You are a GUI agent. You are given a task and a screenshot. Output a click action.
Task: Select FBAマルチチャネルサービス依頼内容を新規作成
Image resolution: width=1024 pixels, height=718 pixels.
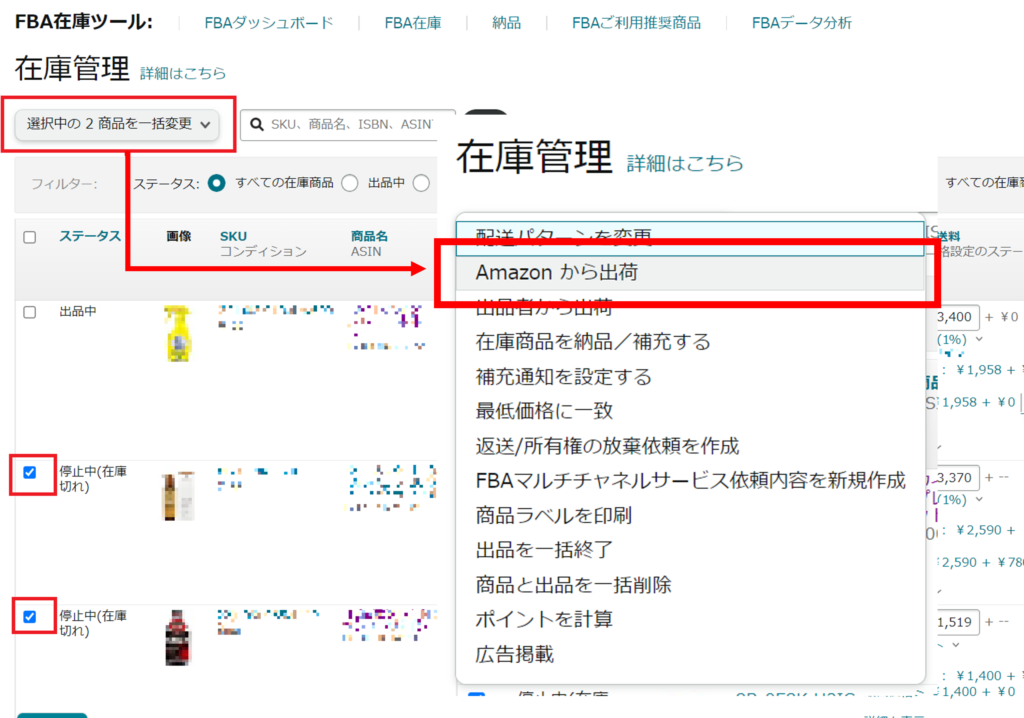point(690,481)
